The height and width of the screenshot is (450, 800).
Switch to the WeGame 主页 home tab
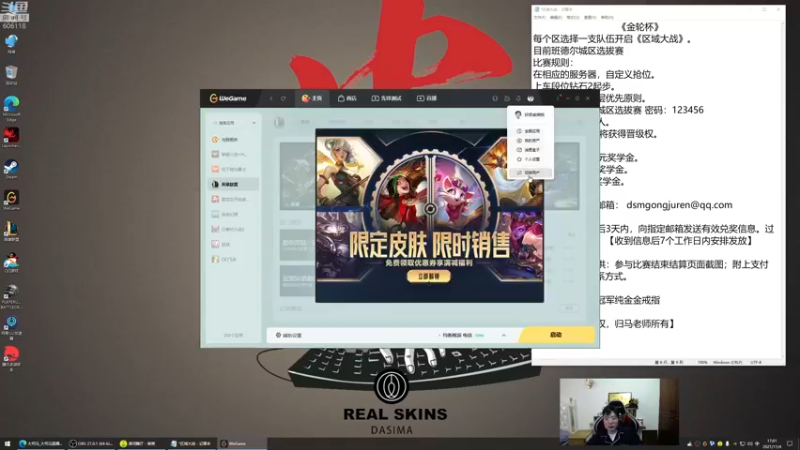click(312, 98)
